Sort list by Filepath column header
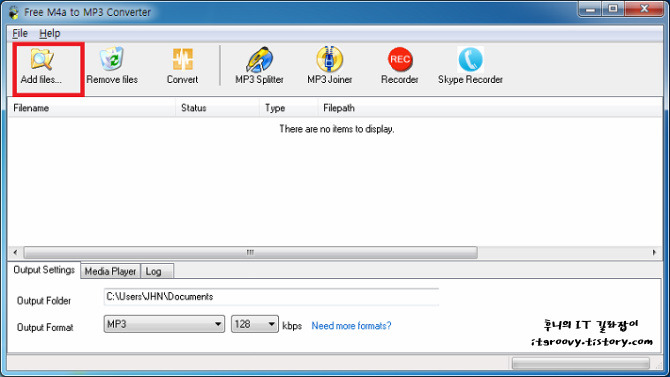The height and width of the screenshot is (377, 670). click(x=490, y=108)
